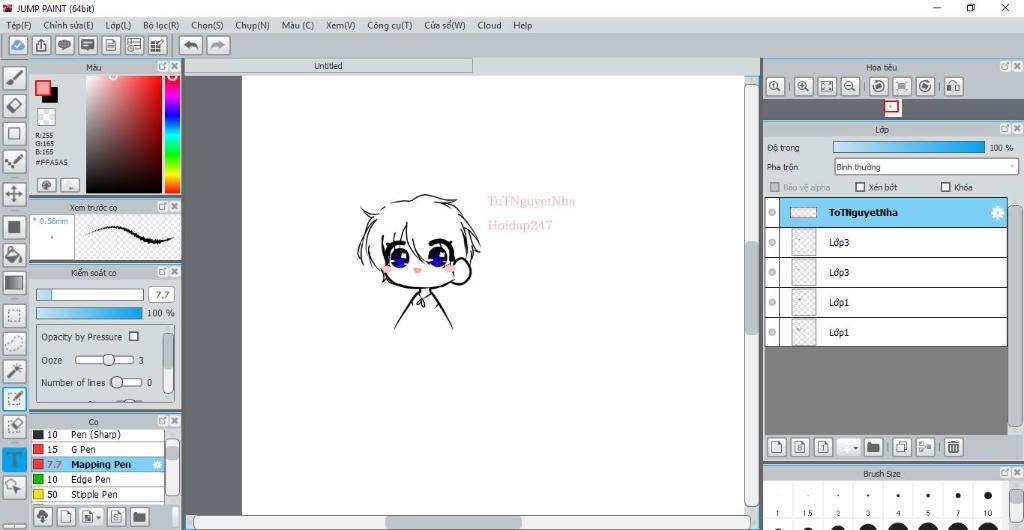1024x530 pixels.
Task: Add a new layer folder
Action: pyautogui.click(x=873, y=447)
